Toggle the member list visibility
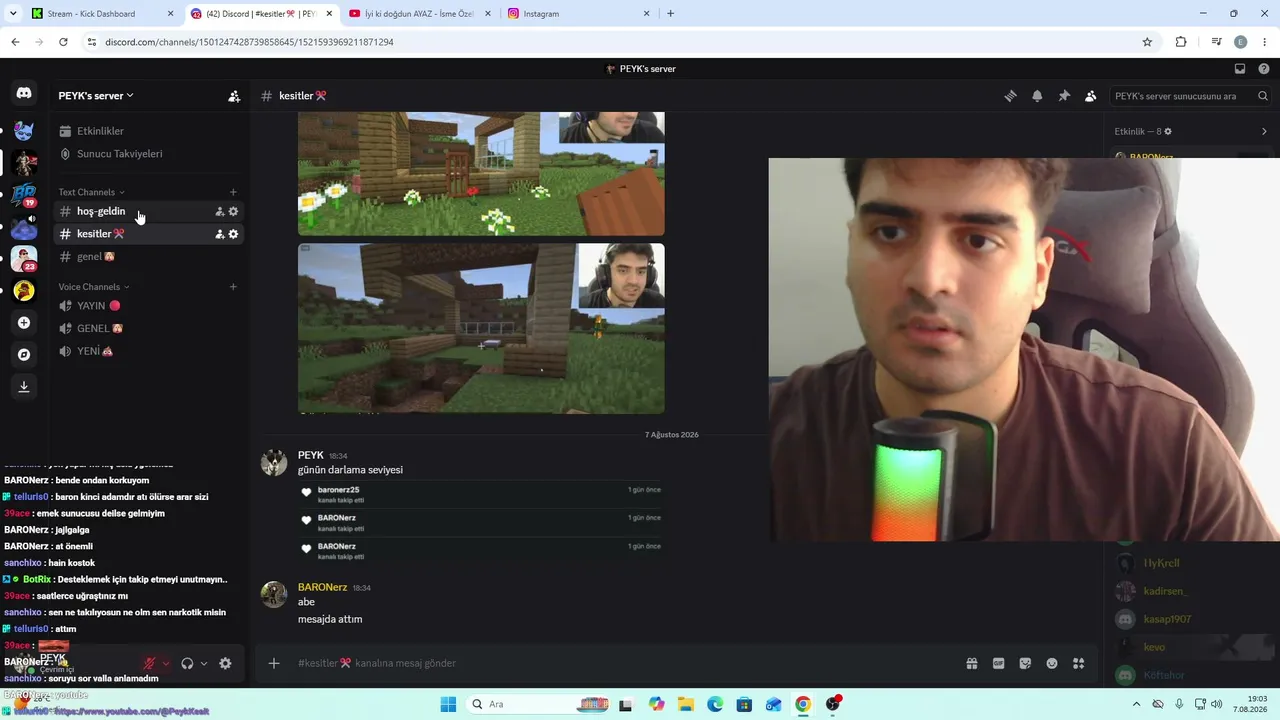 1090,96
